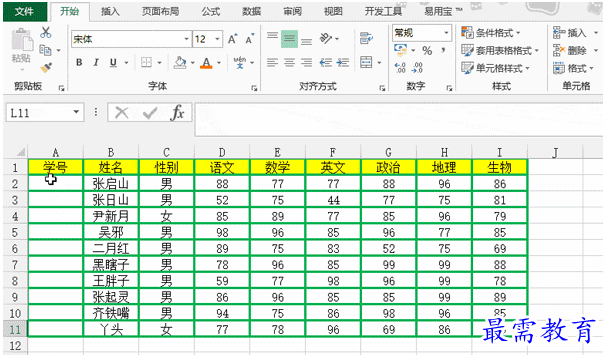The width and height of the screenshot is (604, 362).
Task: Switch to the 公式 tab
Action: tap(211, 12)
